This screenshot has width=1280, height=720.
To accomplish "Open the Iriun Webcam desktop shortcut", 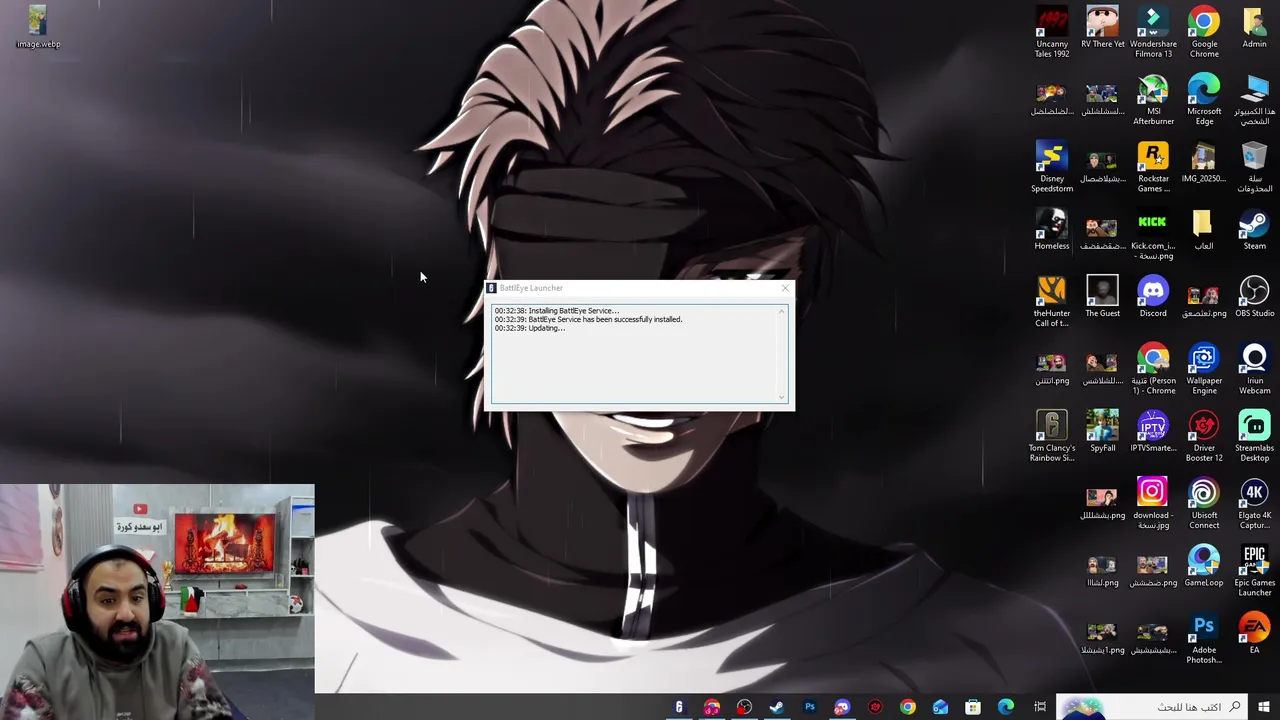I will 1254,368.
